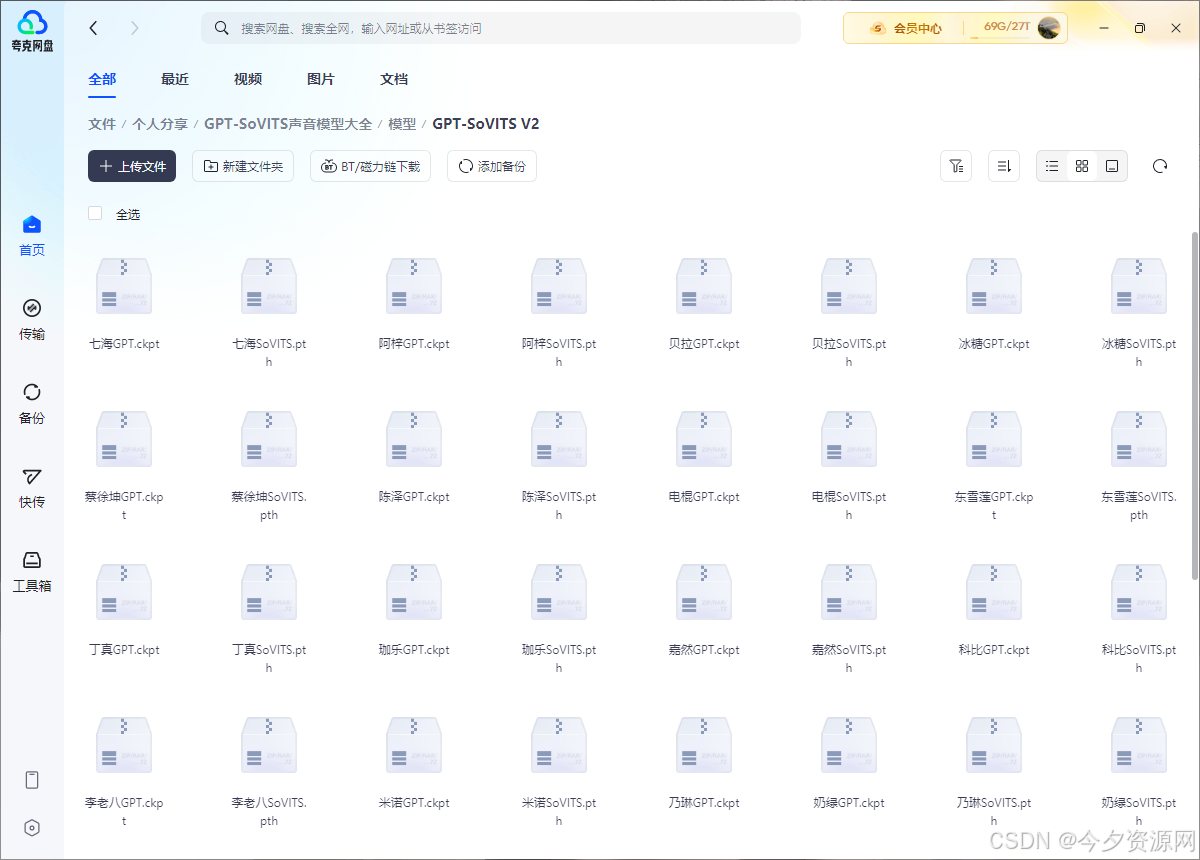Select the 李老八GPT.ckpt file icon
The height and width of the screenshot is (860, 1200).
tap(124, 745)
